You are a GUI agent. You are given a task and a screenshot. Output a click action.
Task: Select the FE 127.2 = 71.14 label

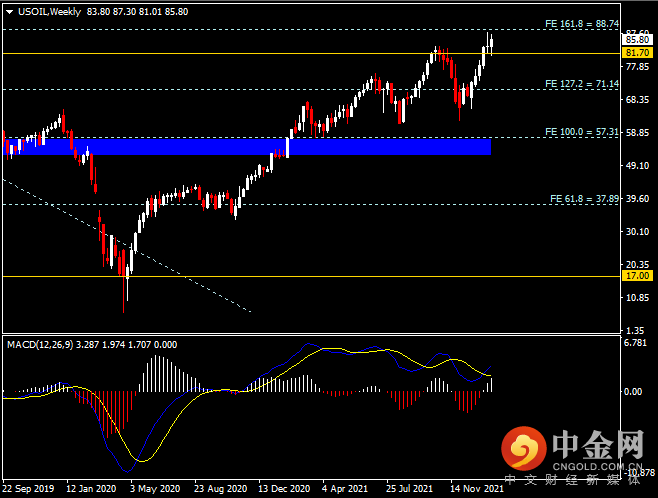click(582, 84)
